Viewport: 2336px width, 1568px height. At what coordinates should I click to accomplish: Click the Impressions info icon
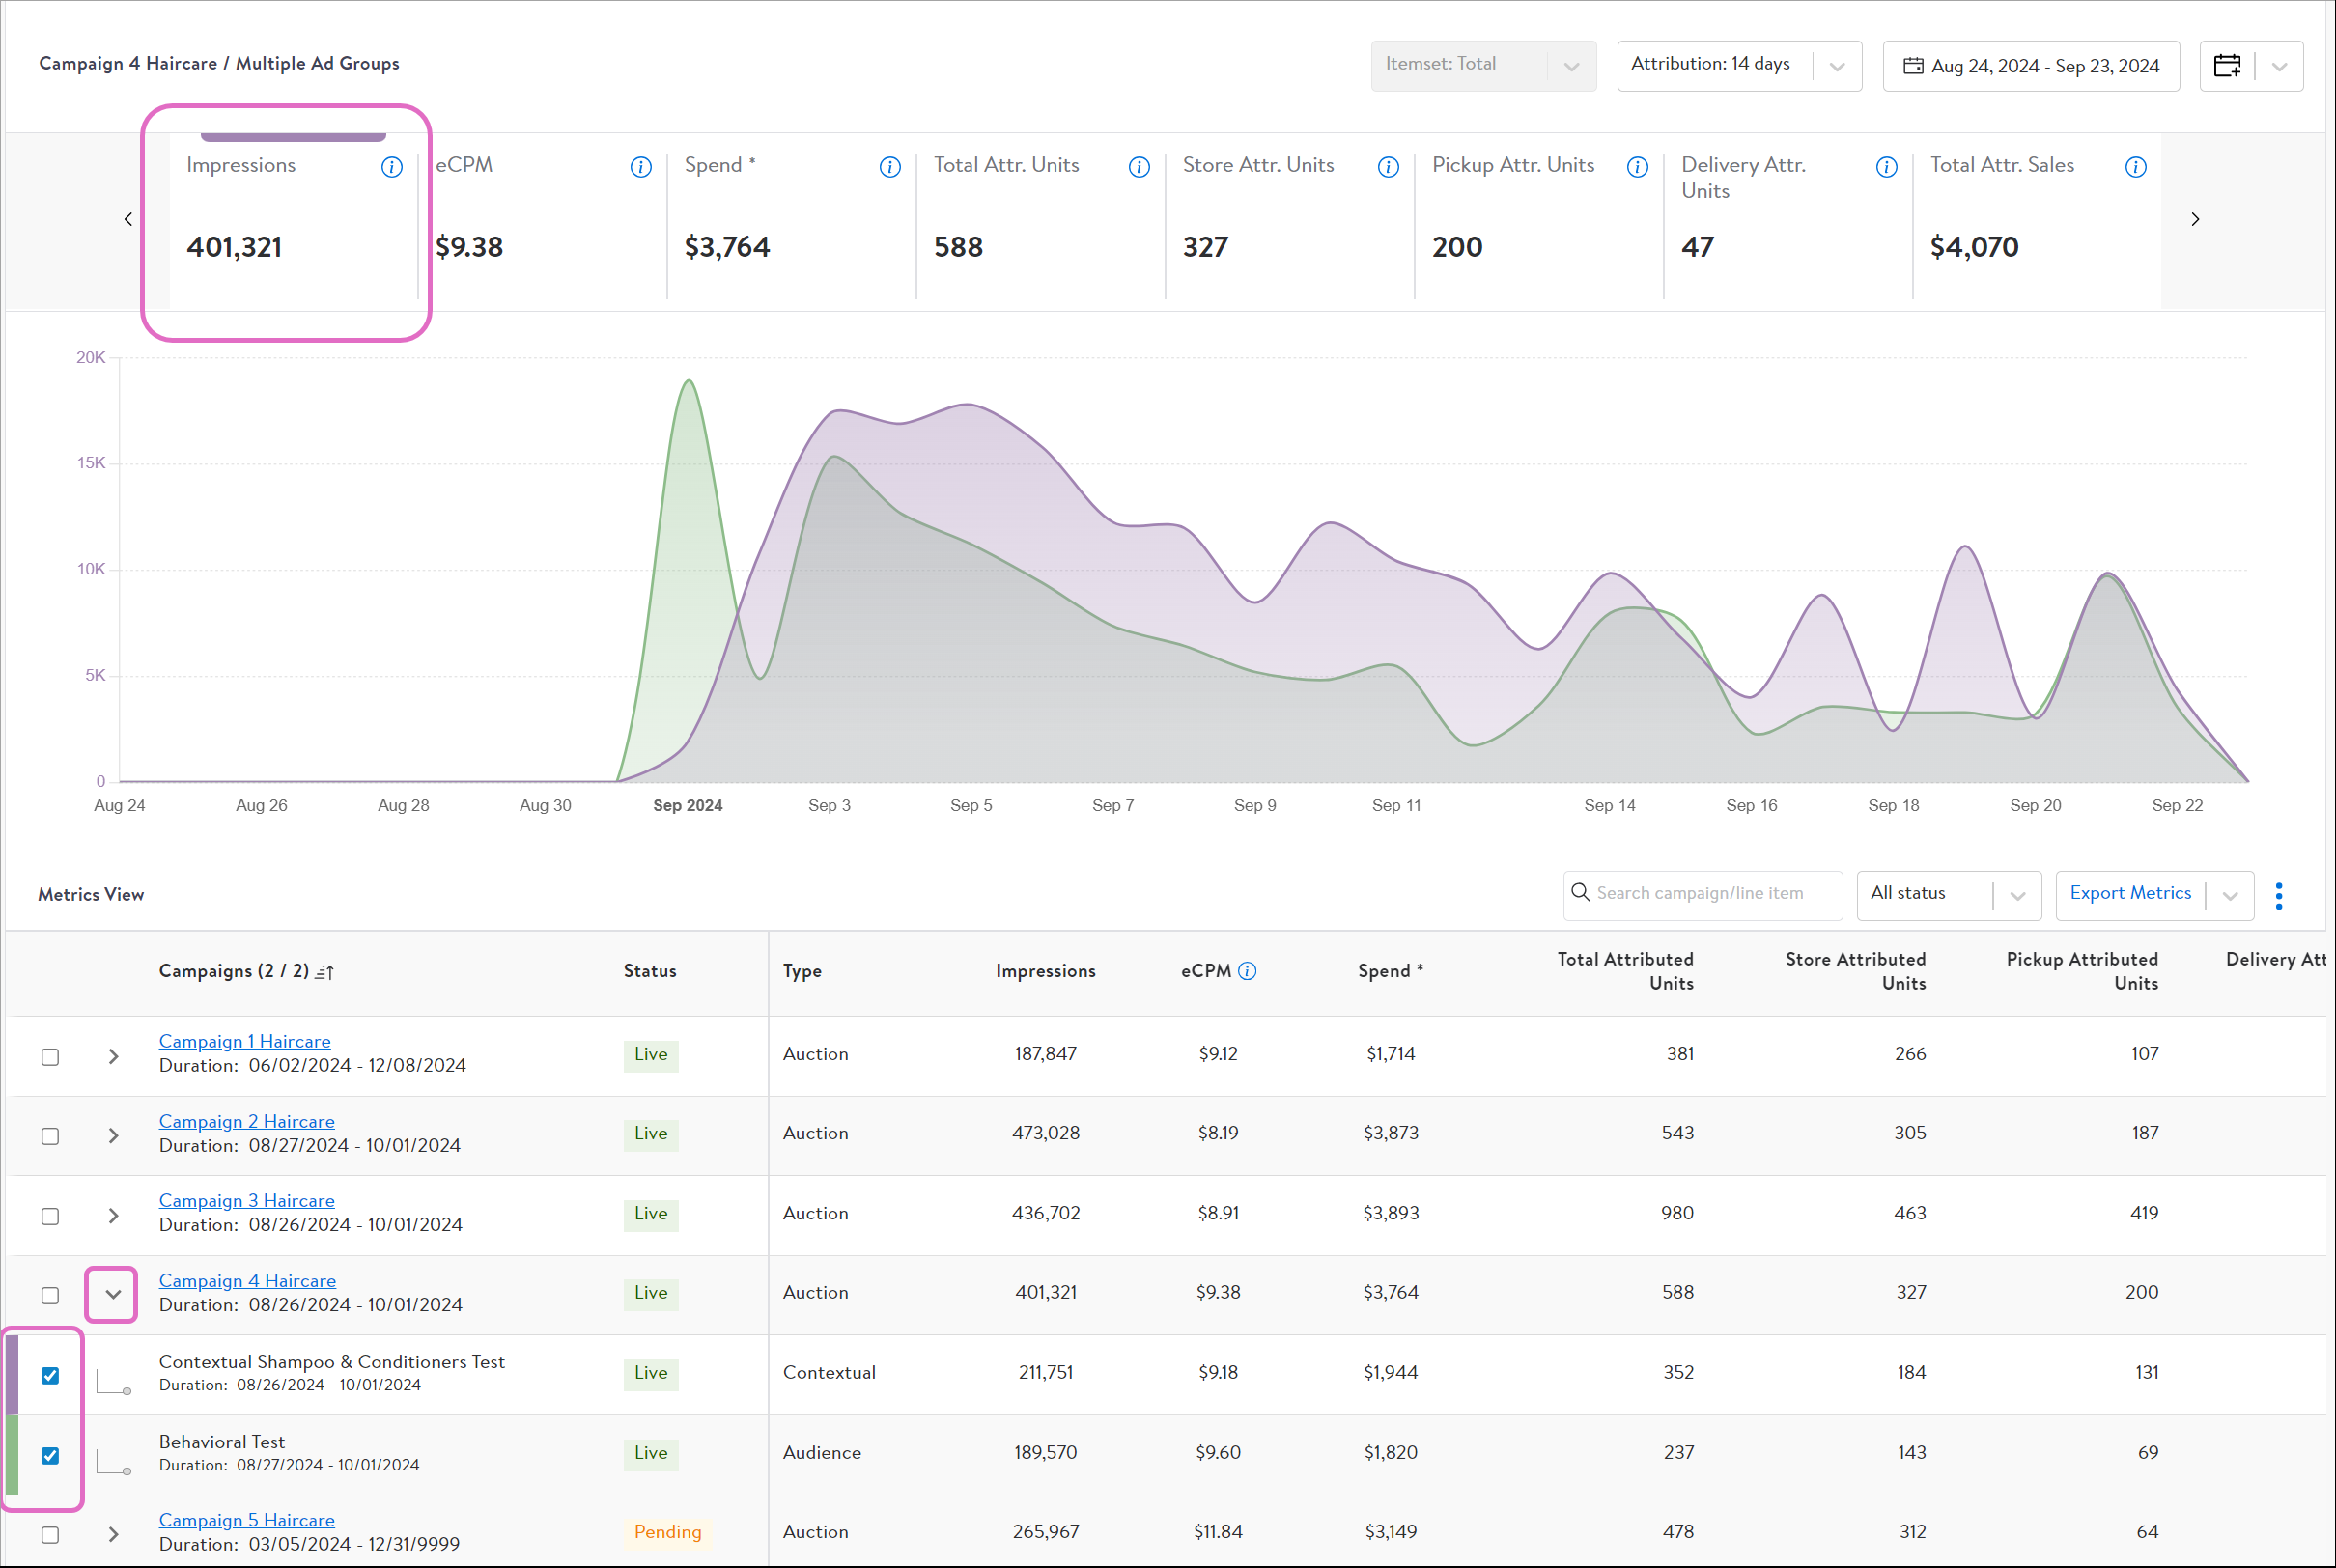(392, 167)
